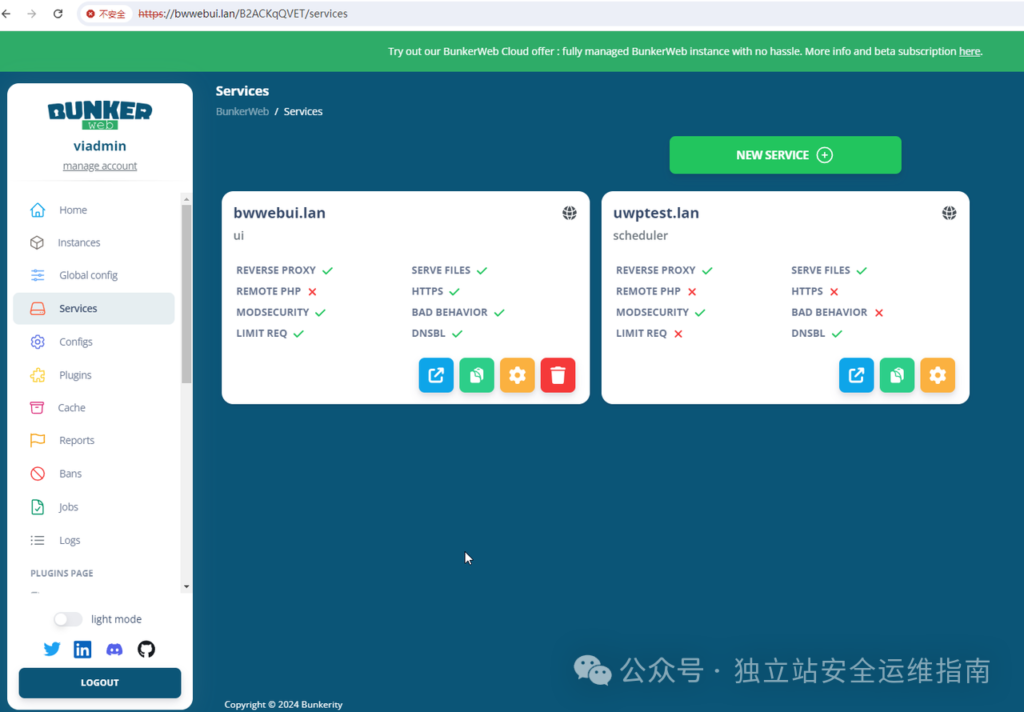The height and width of the screenshot is (712, 1024).
Task: Click the BunkerWeb breadcrumb link
Action: pos(242,112)
